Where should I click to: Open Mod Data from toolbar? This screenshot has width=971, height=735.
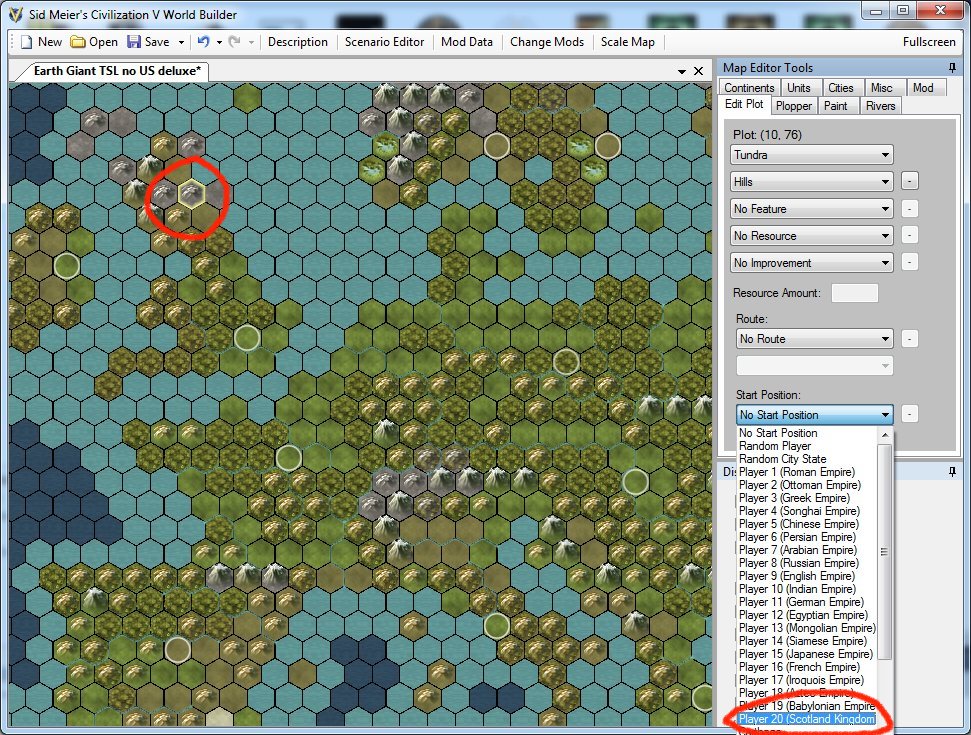tap(467, 42)
